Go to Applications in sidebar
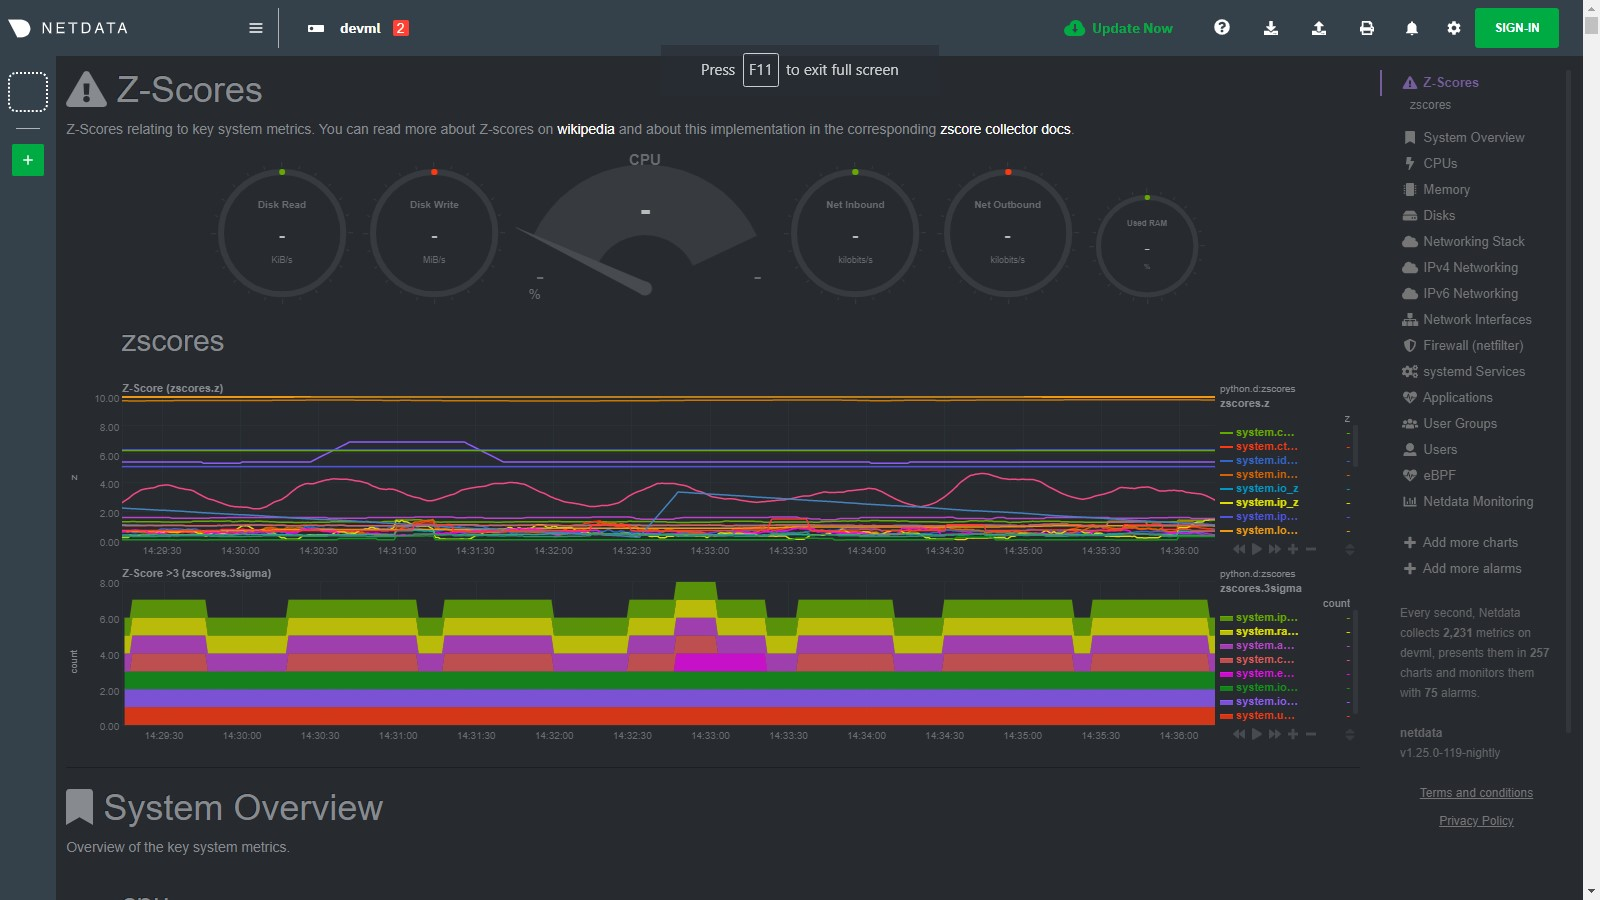Screen dimensions: 1600x900 click(x=1448, y=398)
